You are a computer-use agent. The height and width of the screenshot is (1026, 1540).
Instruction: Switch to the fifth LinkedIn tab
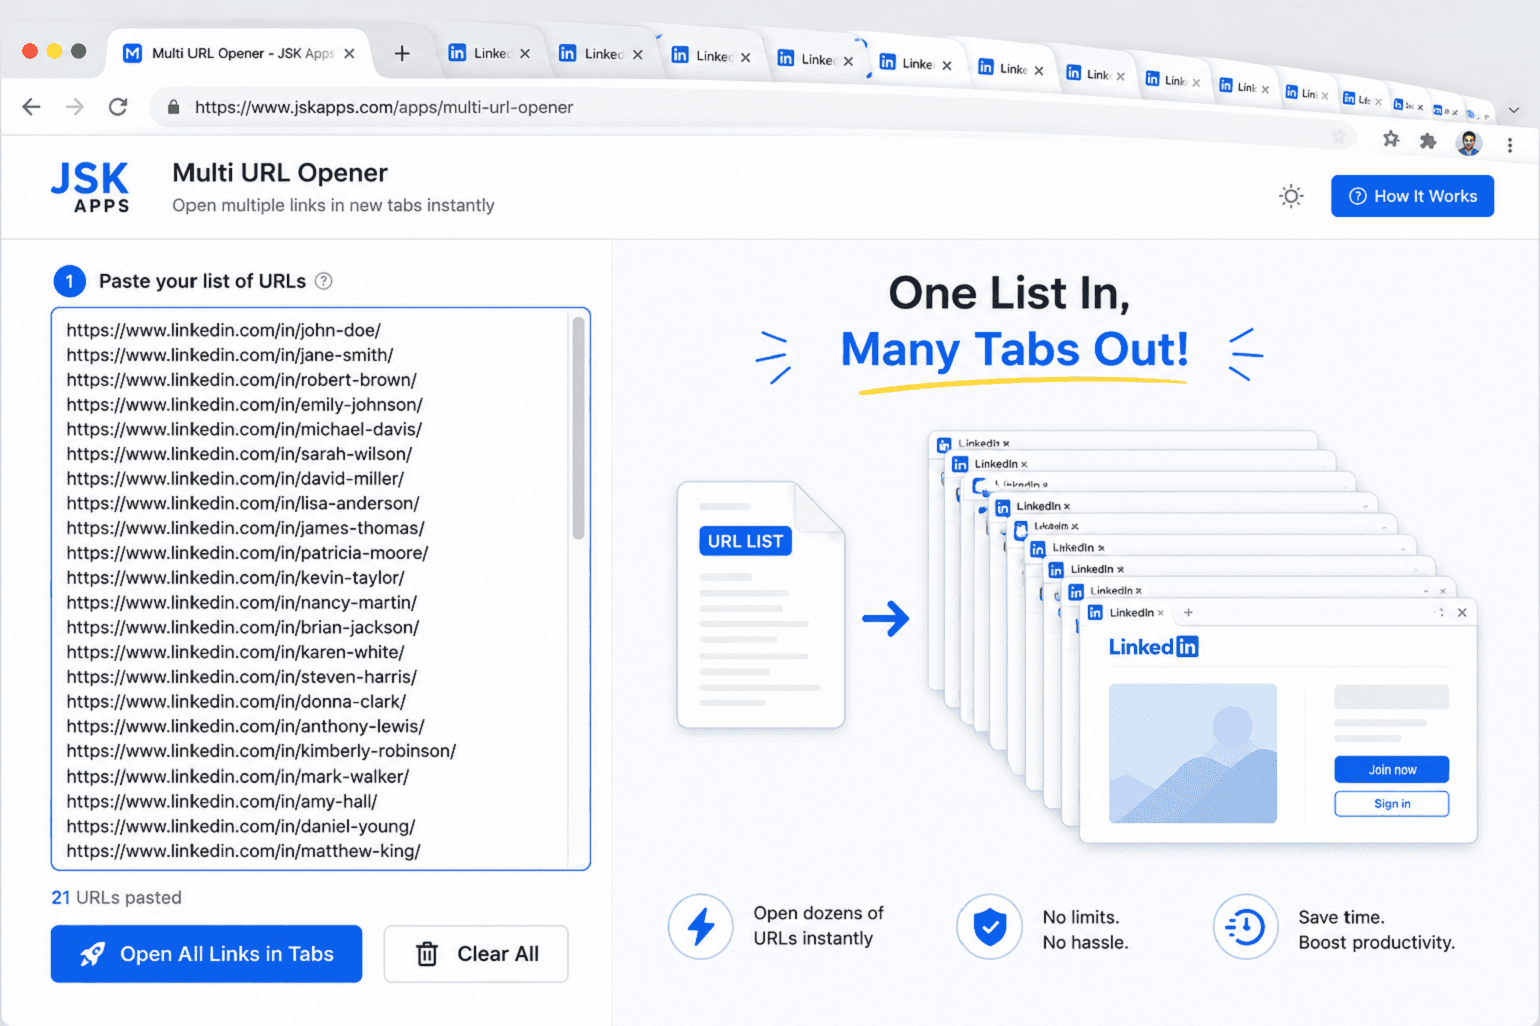pos(915,64)
